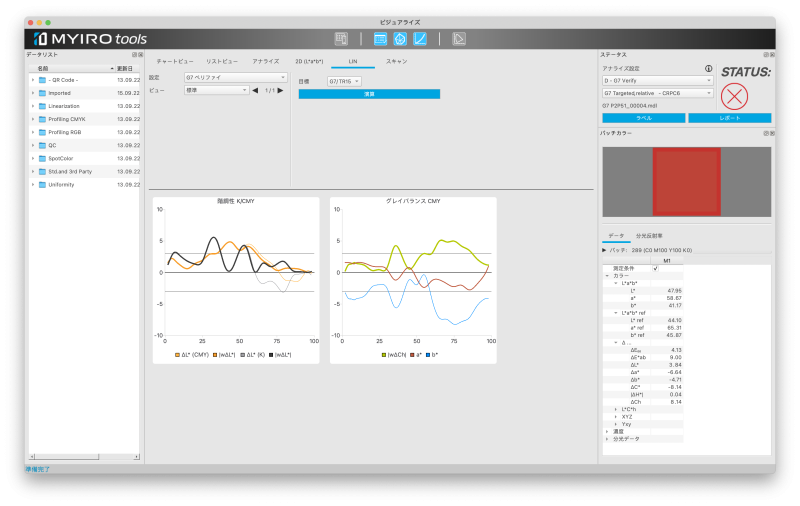Image resolution: width=800 pixels, height=506 pixels.
Task: Expand the - QR Code - folder
Action: point(33,80)
